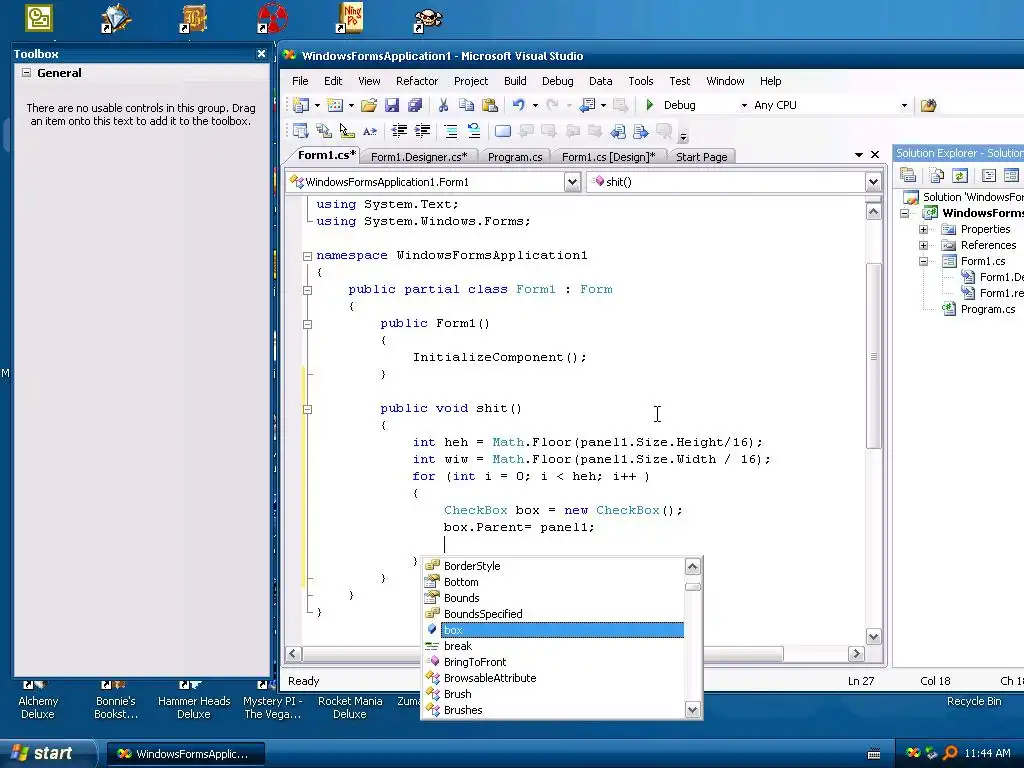Screen dimensions: 1024x768
Task: Close the Toolbox panel
Action: [x=261, y=54]
